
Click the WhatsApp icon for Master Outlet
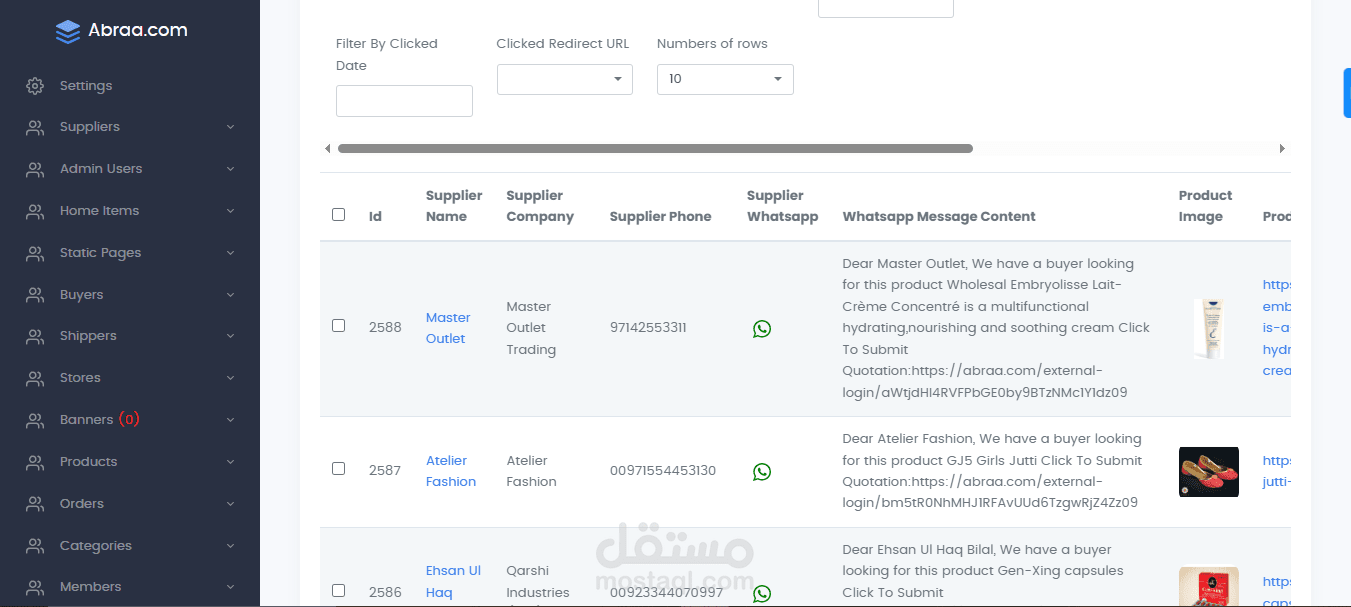click(762, 329)
